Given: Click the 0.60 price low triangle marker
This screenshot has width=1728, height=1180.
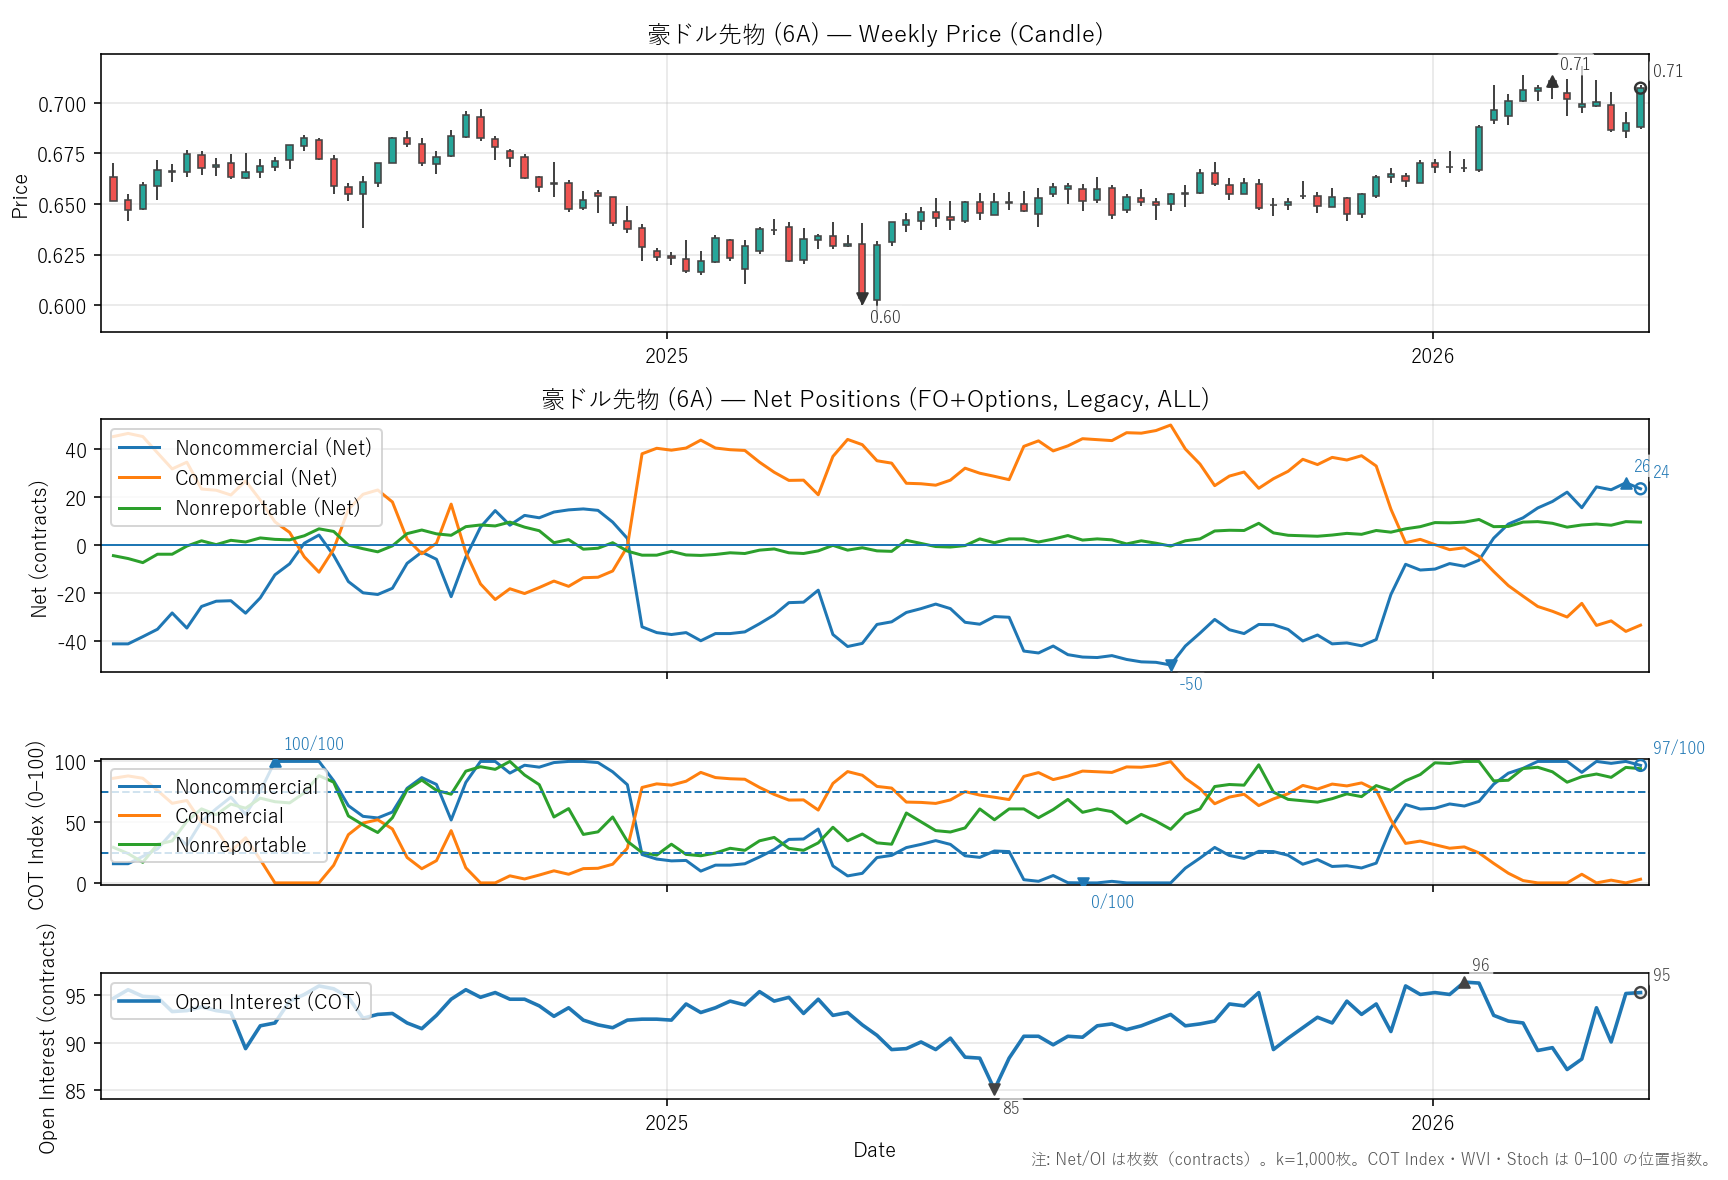Looking at the screenshot, I should (862, 298).
